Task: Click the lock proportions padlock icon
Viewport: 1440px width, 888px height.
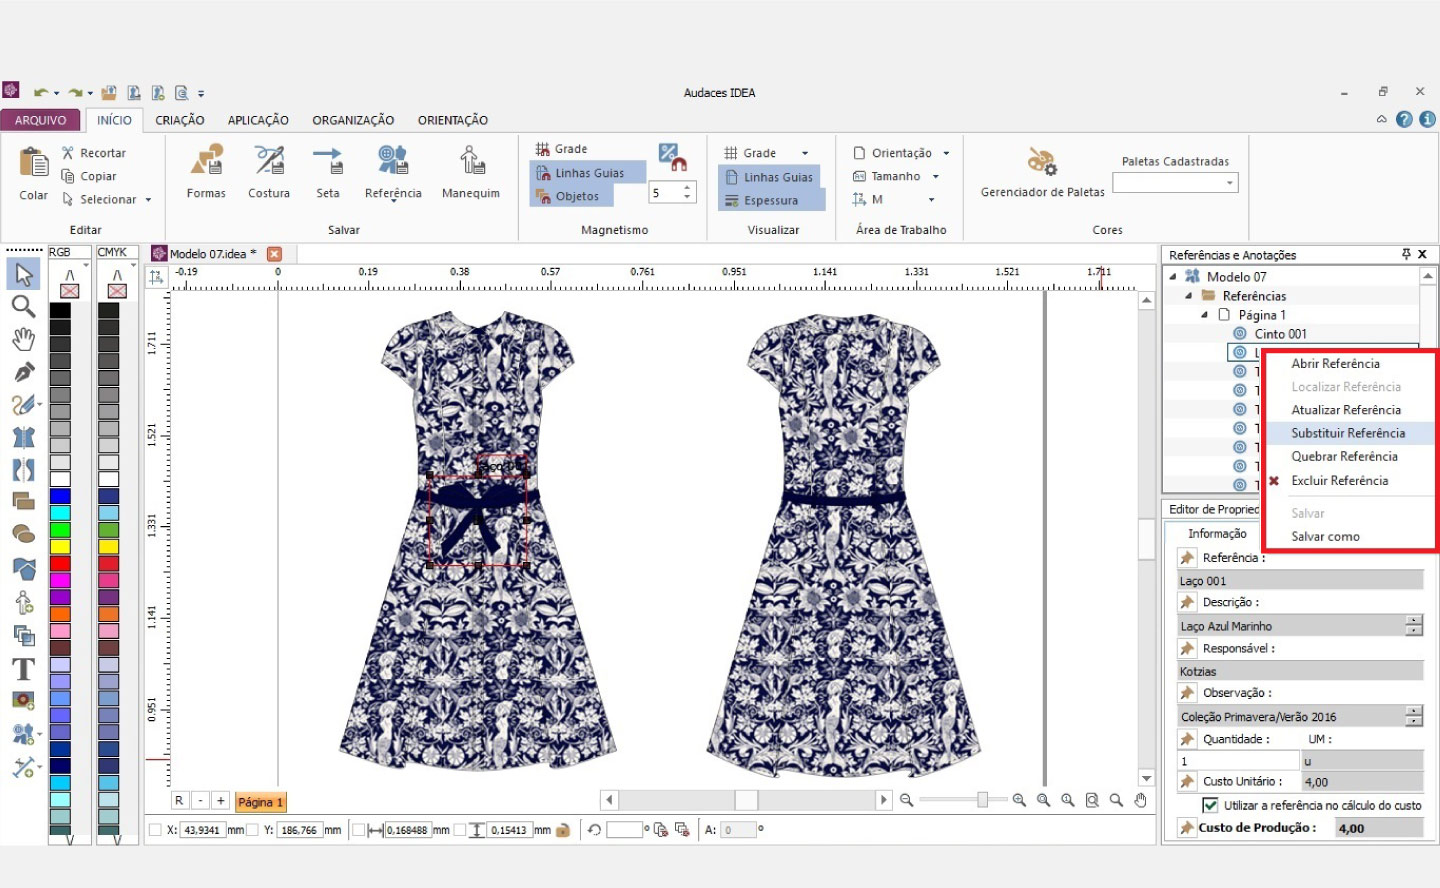Action: pyautogui.click(x=563, y=830)
